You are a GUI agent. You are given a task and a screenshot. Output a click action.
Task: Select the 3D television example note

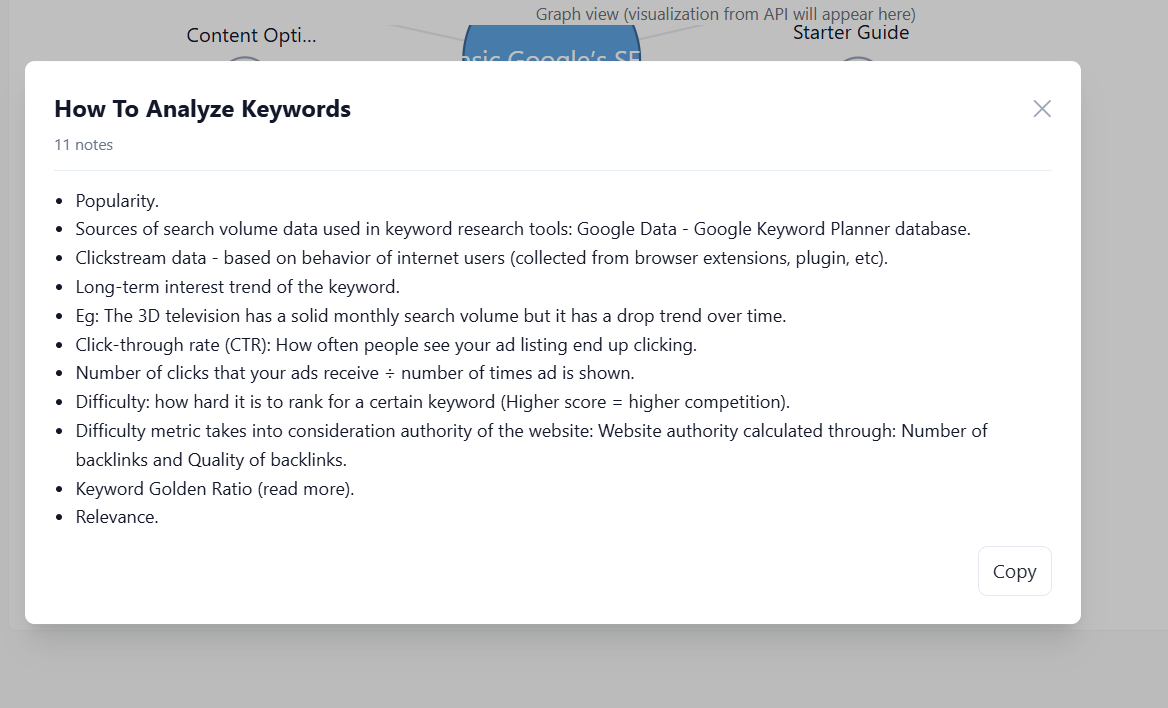click(431, 316)
